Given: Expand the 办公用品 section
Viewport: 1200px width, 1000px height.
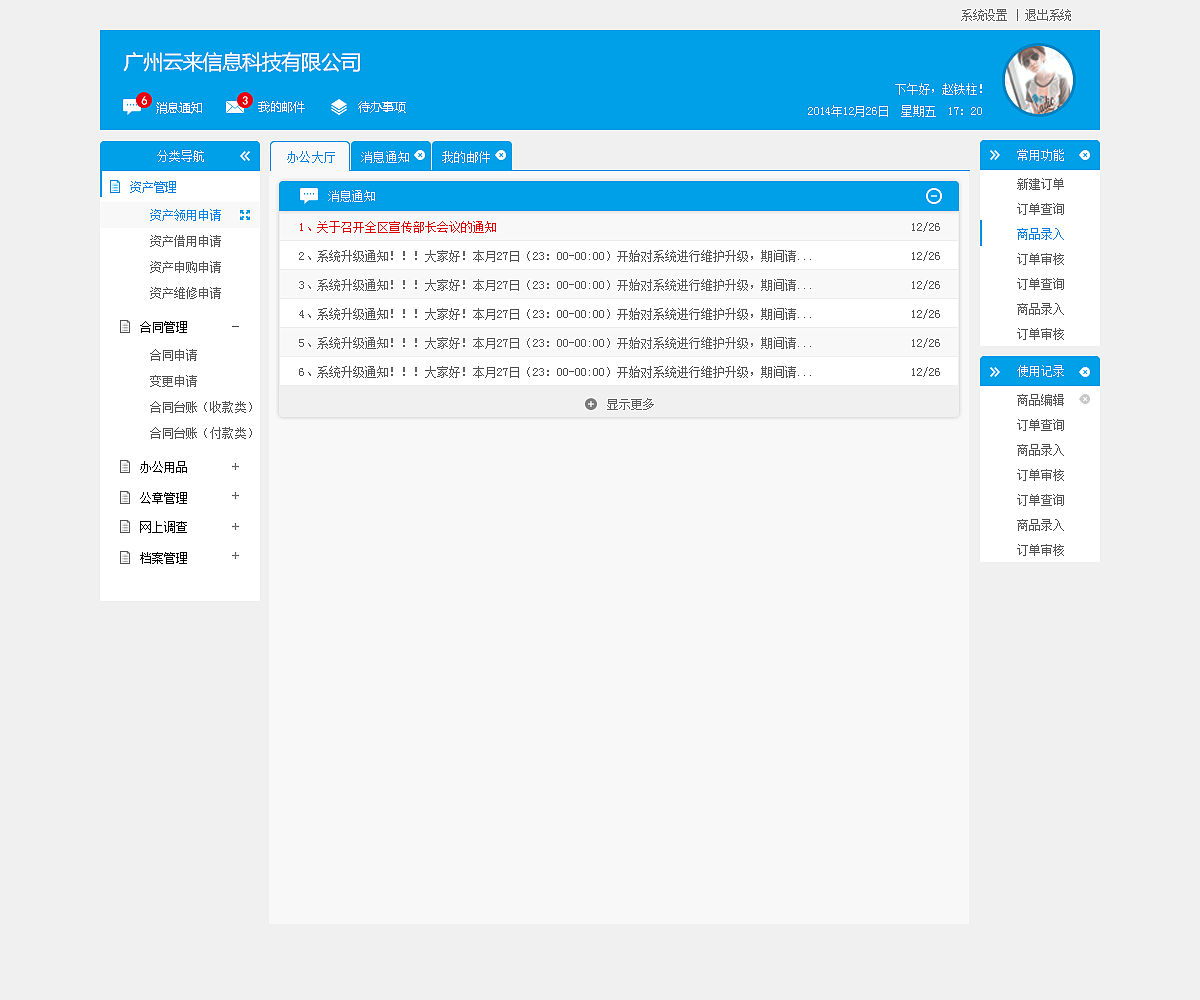Looking at the screenshot, I should click(235, 466).
